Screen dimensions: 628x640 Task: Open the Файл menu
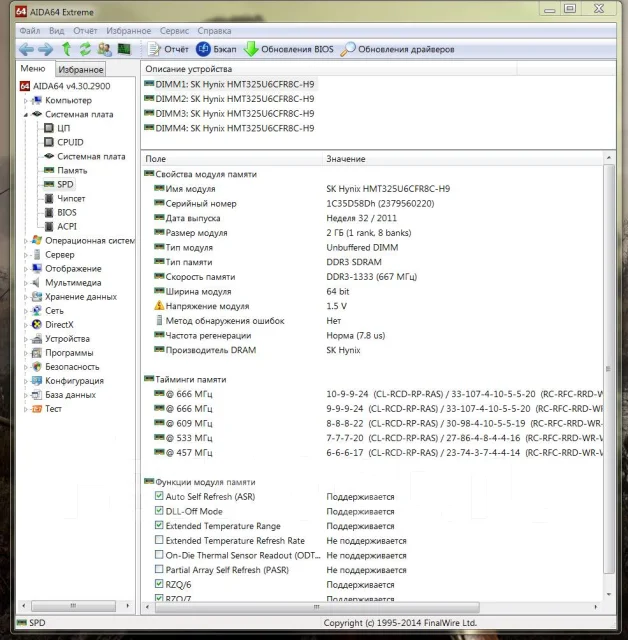29,31
